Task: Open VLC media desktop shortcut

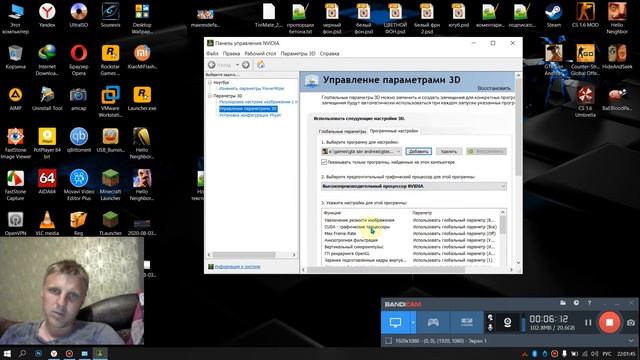Action: (47, 224)
